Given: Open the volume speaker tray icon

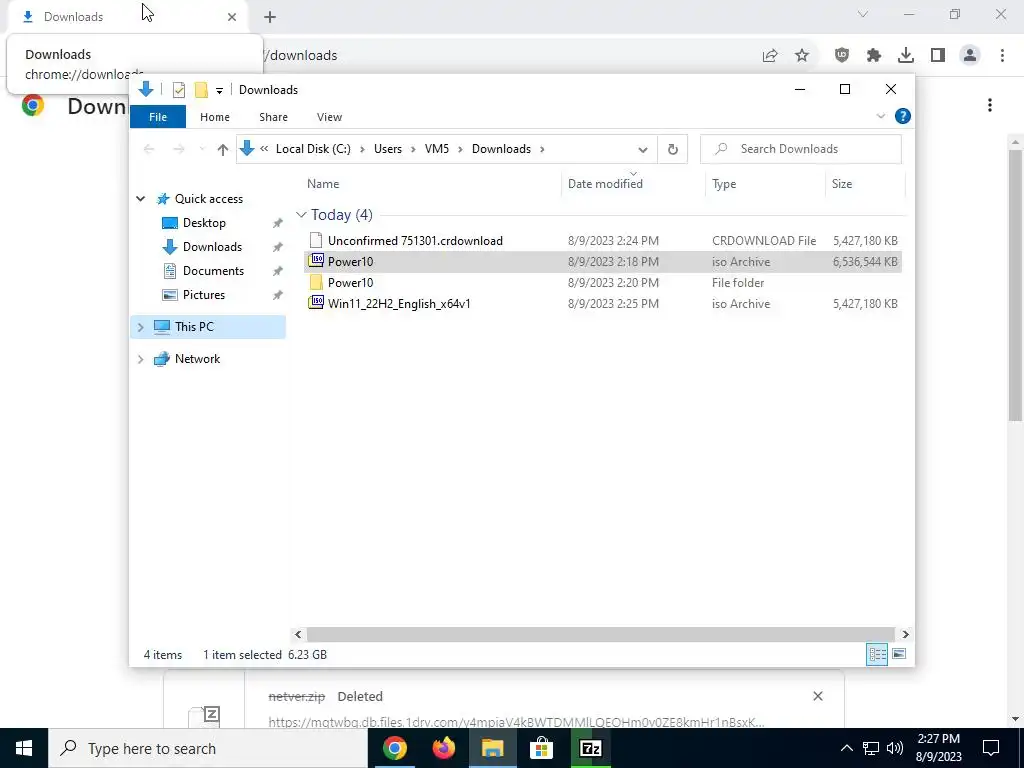Looking at the screenshot, I should (895, 748).
